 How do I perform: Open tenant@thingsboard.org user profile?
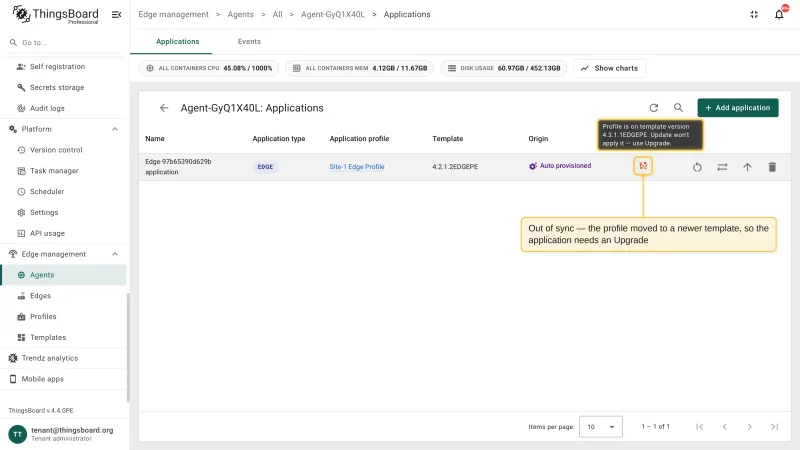[x=63, y=434]
